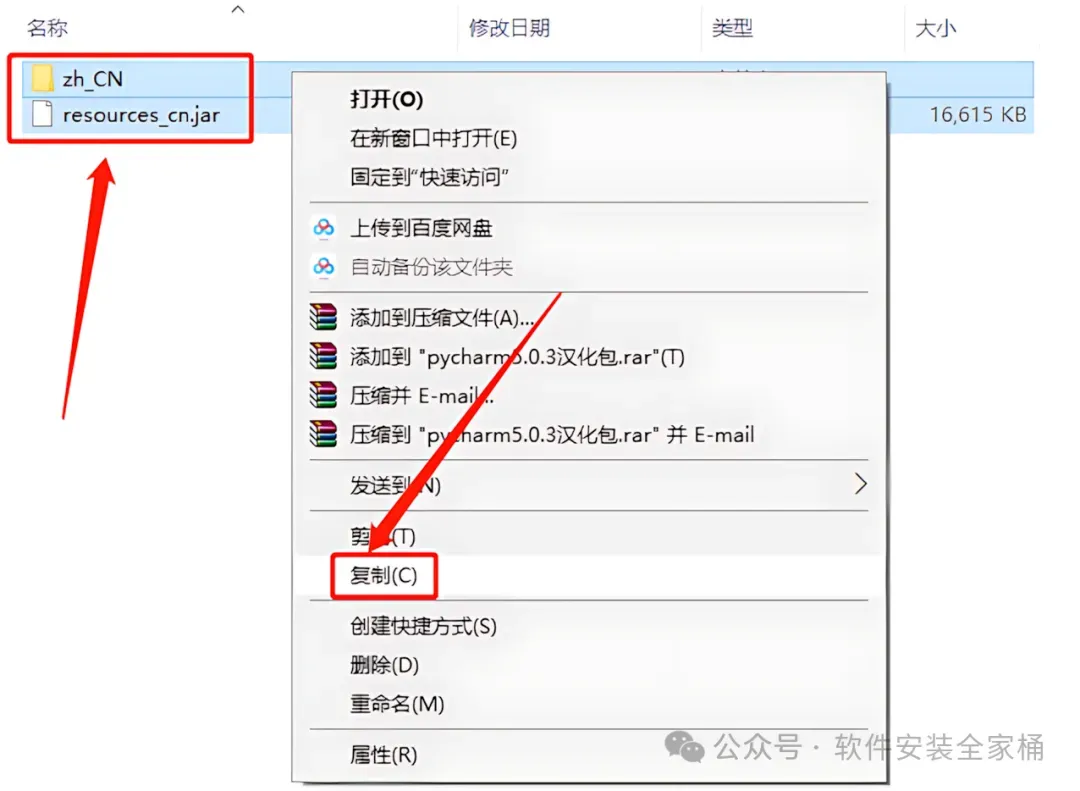The height and width of the screenshot is (791, 1080).
Task: Click the zh_CN folder icon
Action: [x=42, y=78]
